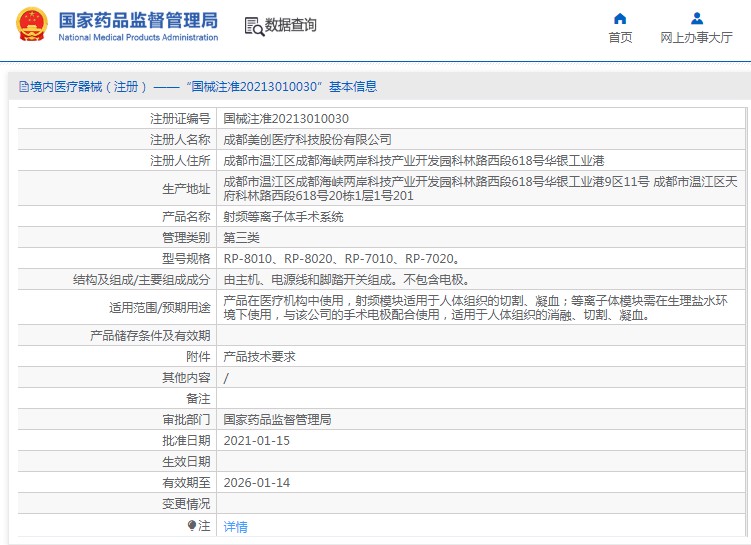Viewport: 751px width, 545px height.
Task: Select registration number 国械注准20213010030 value
Action: 286,119
